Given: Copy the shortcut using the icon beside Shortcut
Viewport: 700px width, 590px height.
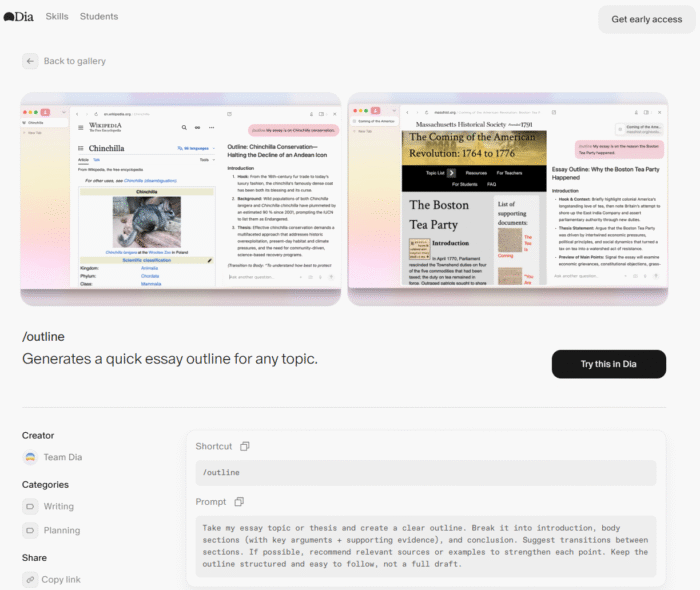Looking at the screenshot, I should (x=245, y=446).
